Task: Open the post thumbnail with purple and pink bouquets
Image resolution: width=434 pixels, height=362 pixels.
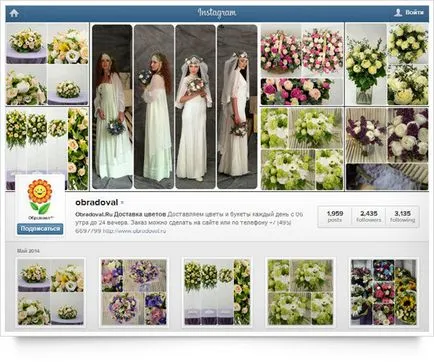Action: pyautogui.click(x=134, y=293)
